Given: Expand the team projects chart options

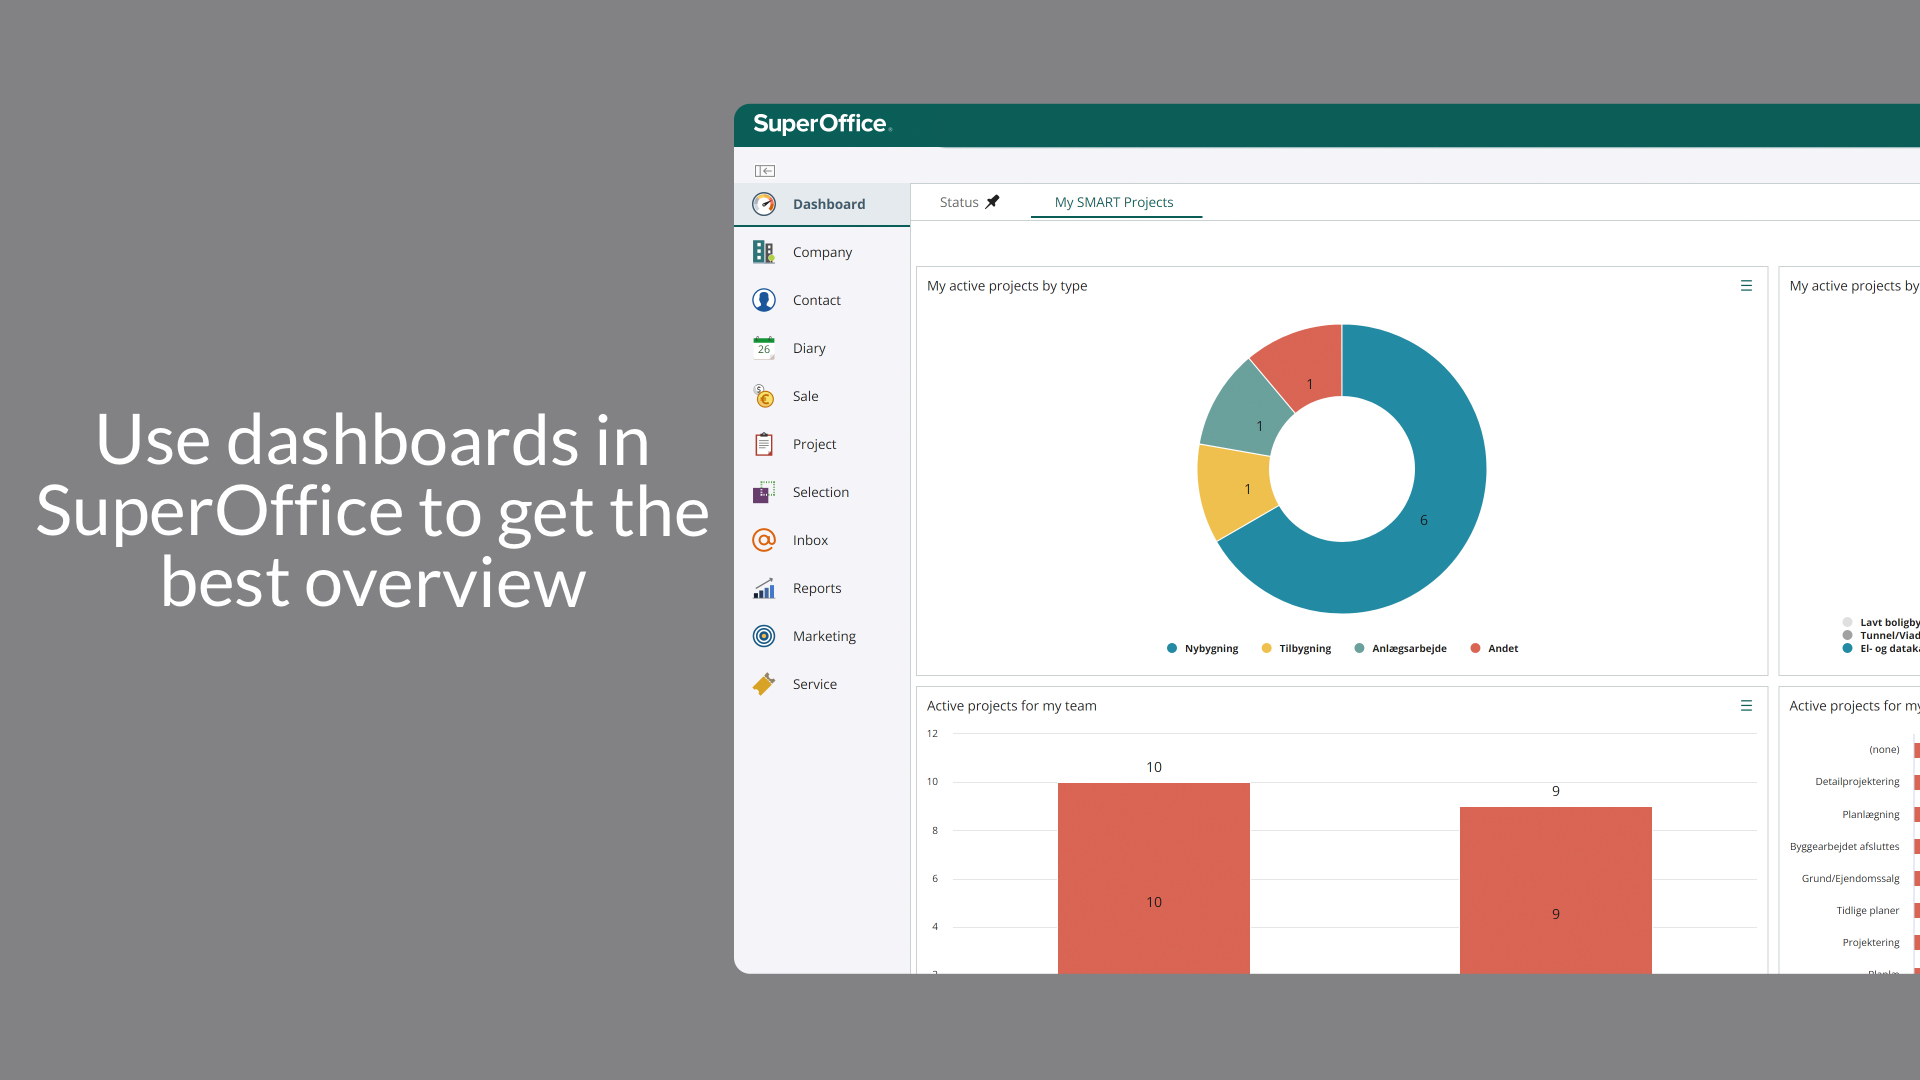Looking at the screenshot, I should 1746,704.
